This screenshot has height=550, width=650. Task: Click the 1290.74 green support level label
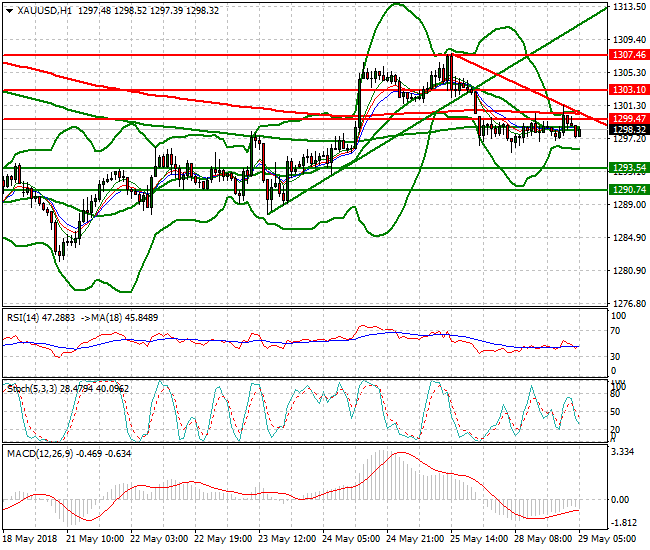tap(629, 190)
